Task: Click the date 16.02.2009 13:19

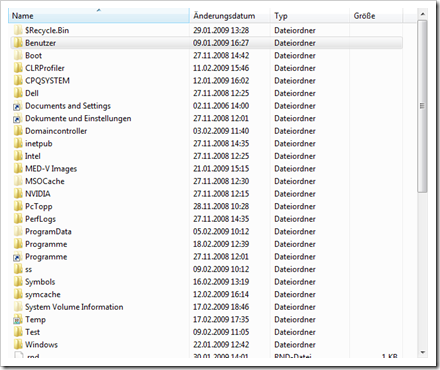Action: coord(221,282)
